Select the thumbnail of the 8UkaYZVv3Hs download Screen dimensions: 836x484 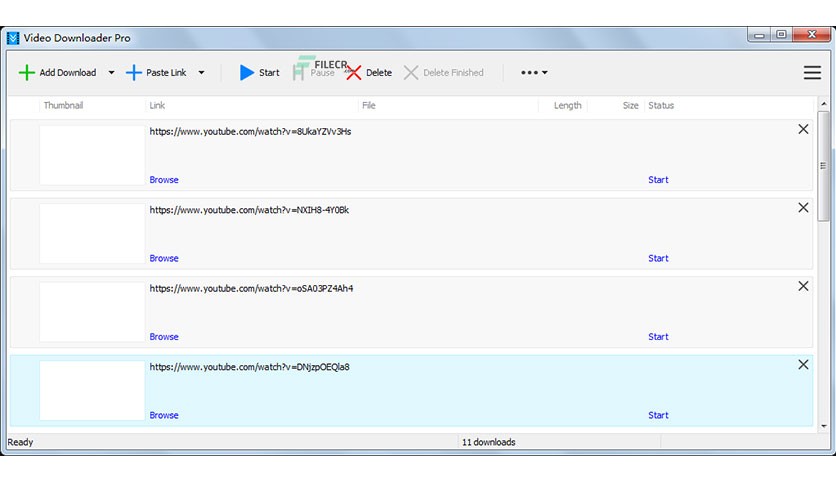coord(92,155)
